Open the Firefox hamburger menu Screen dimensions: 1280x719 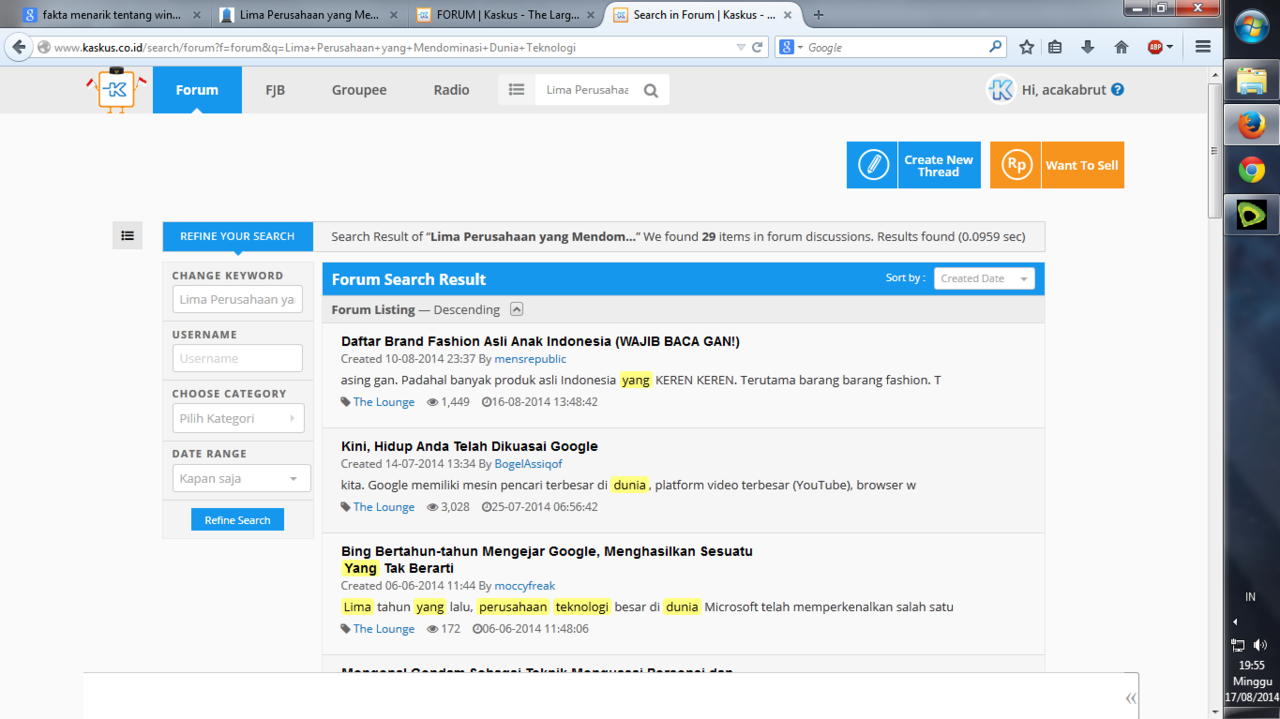click(1203, 47)
